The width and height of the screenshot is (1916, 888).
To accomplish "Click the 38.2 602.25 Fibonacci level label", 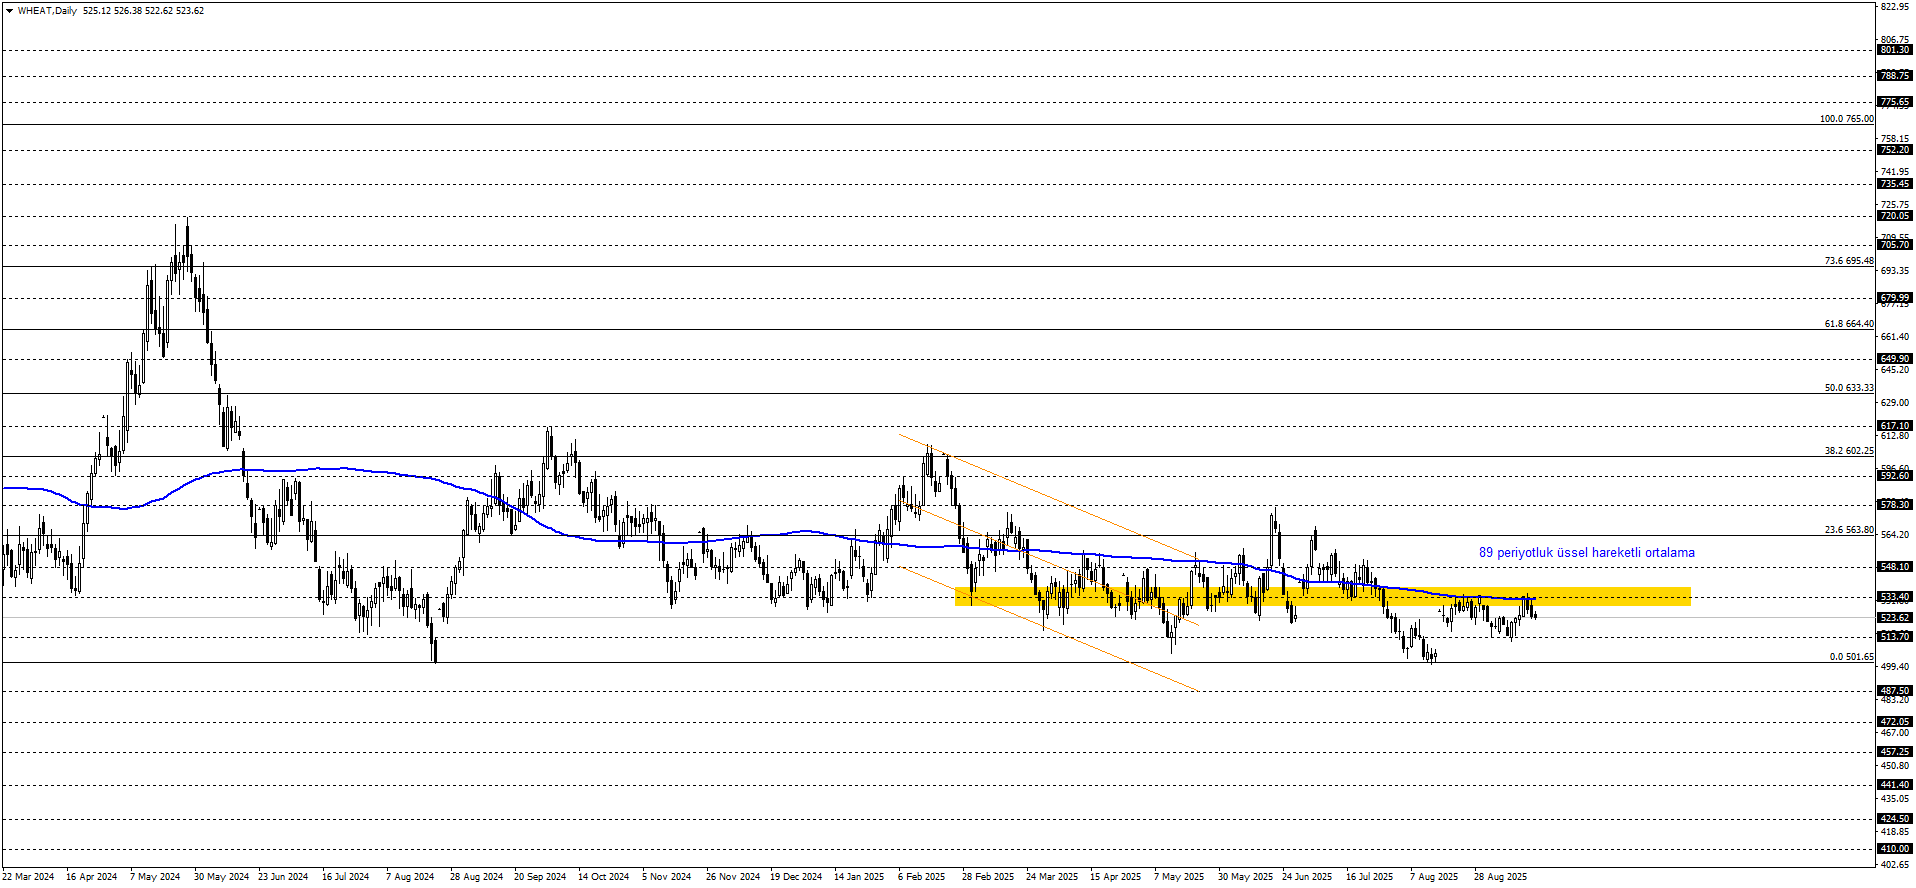I will click(1848, 451).
